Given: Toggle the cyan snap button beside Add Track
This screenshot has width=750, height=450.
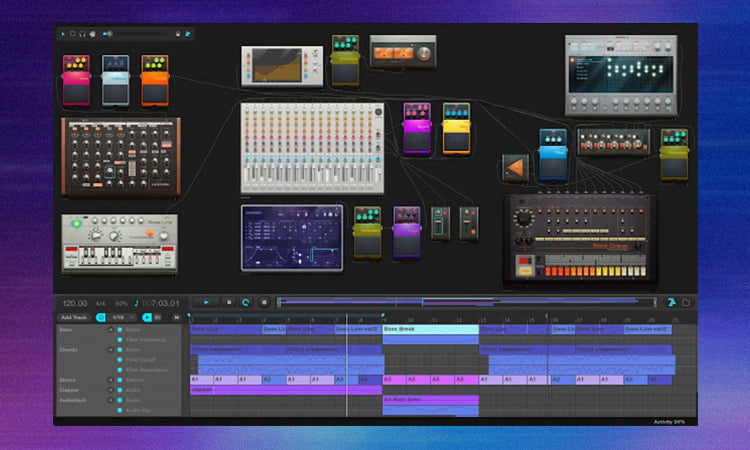Looking at the screenshot, I should 101,317.
